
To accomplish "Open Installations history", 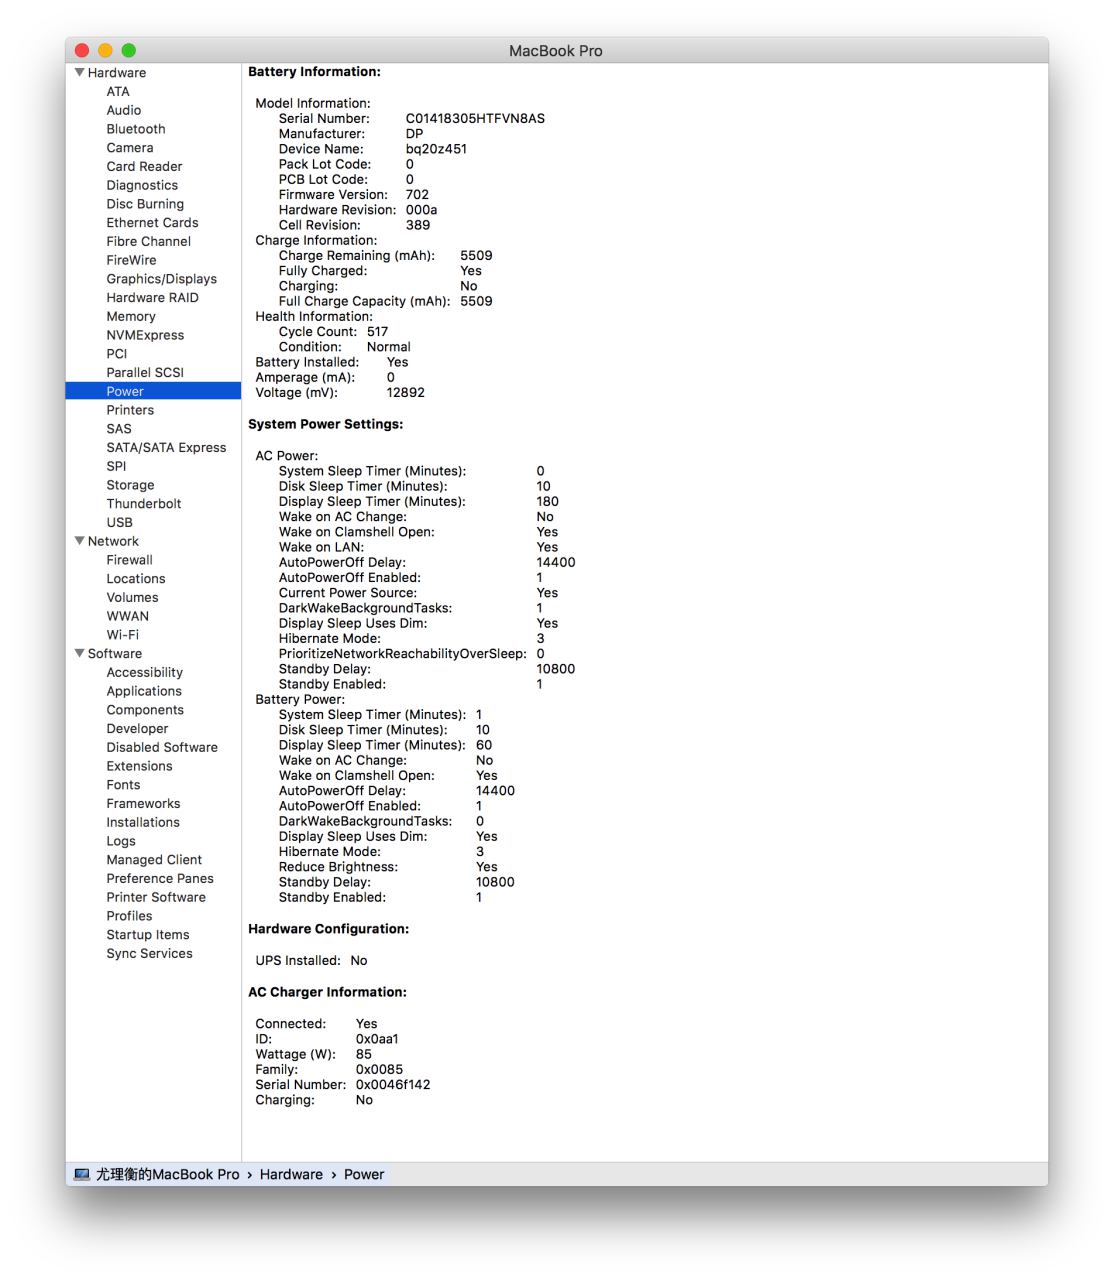I will click(x=143, y=822).
